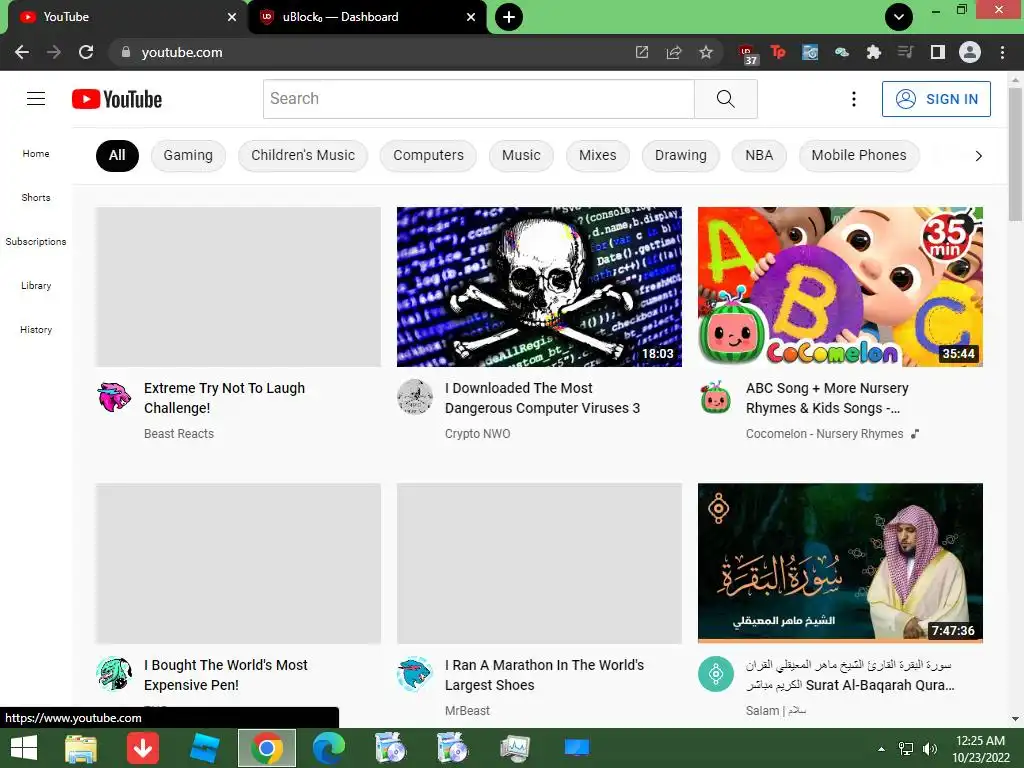This screenshot has height=768, width=1024.
Task: Open the Cocomelon ABC Song thumbnail
Action: [840, 287]
